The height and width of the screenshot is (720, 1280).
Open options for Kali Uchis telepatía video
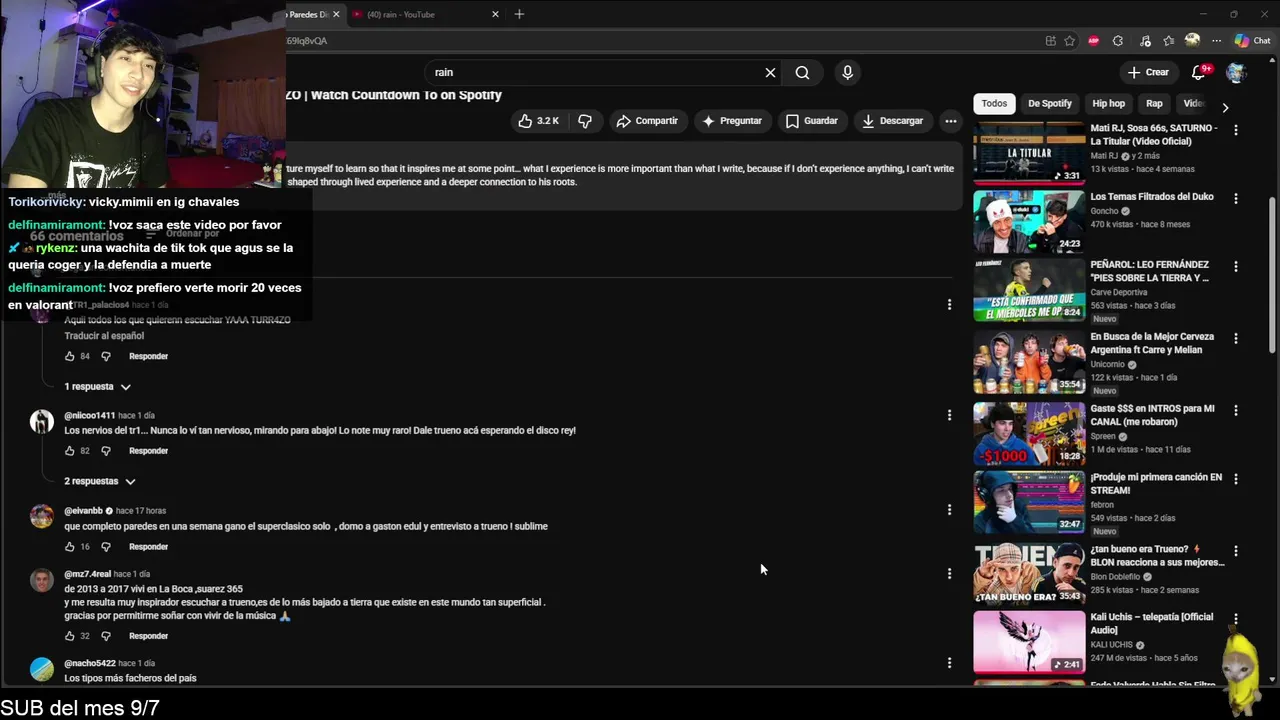pos(1236,619)
